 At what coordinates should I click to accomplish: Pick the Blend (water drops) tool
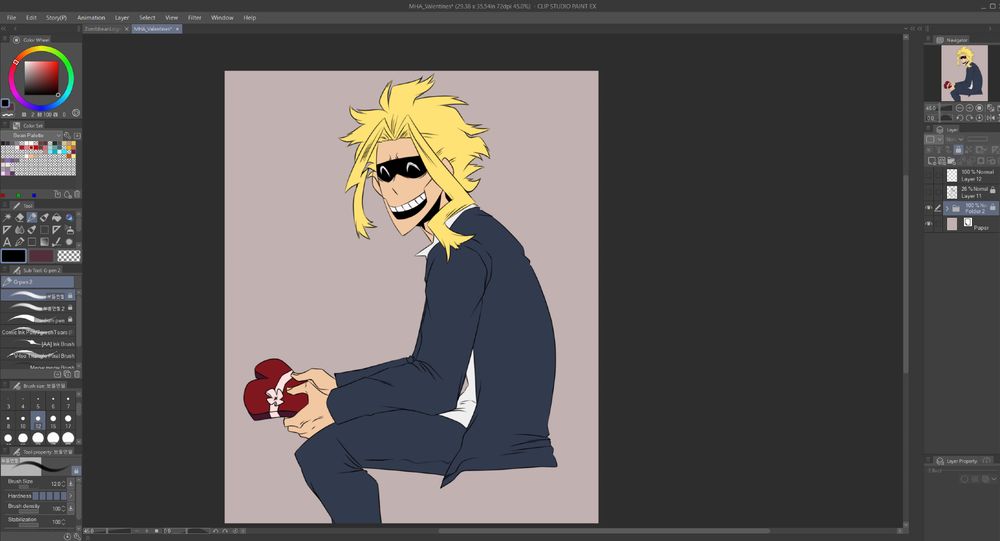point(19,230)
